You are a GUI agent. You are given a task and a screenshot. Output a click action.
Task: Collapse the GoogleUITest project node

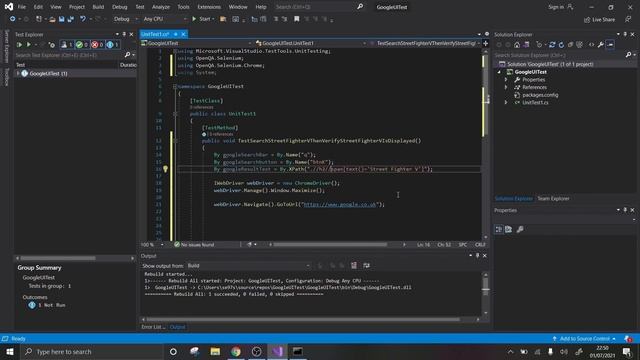499,72
